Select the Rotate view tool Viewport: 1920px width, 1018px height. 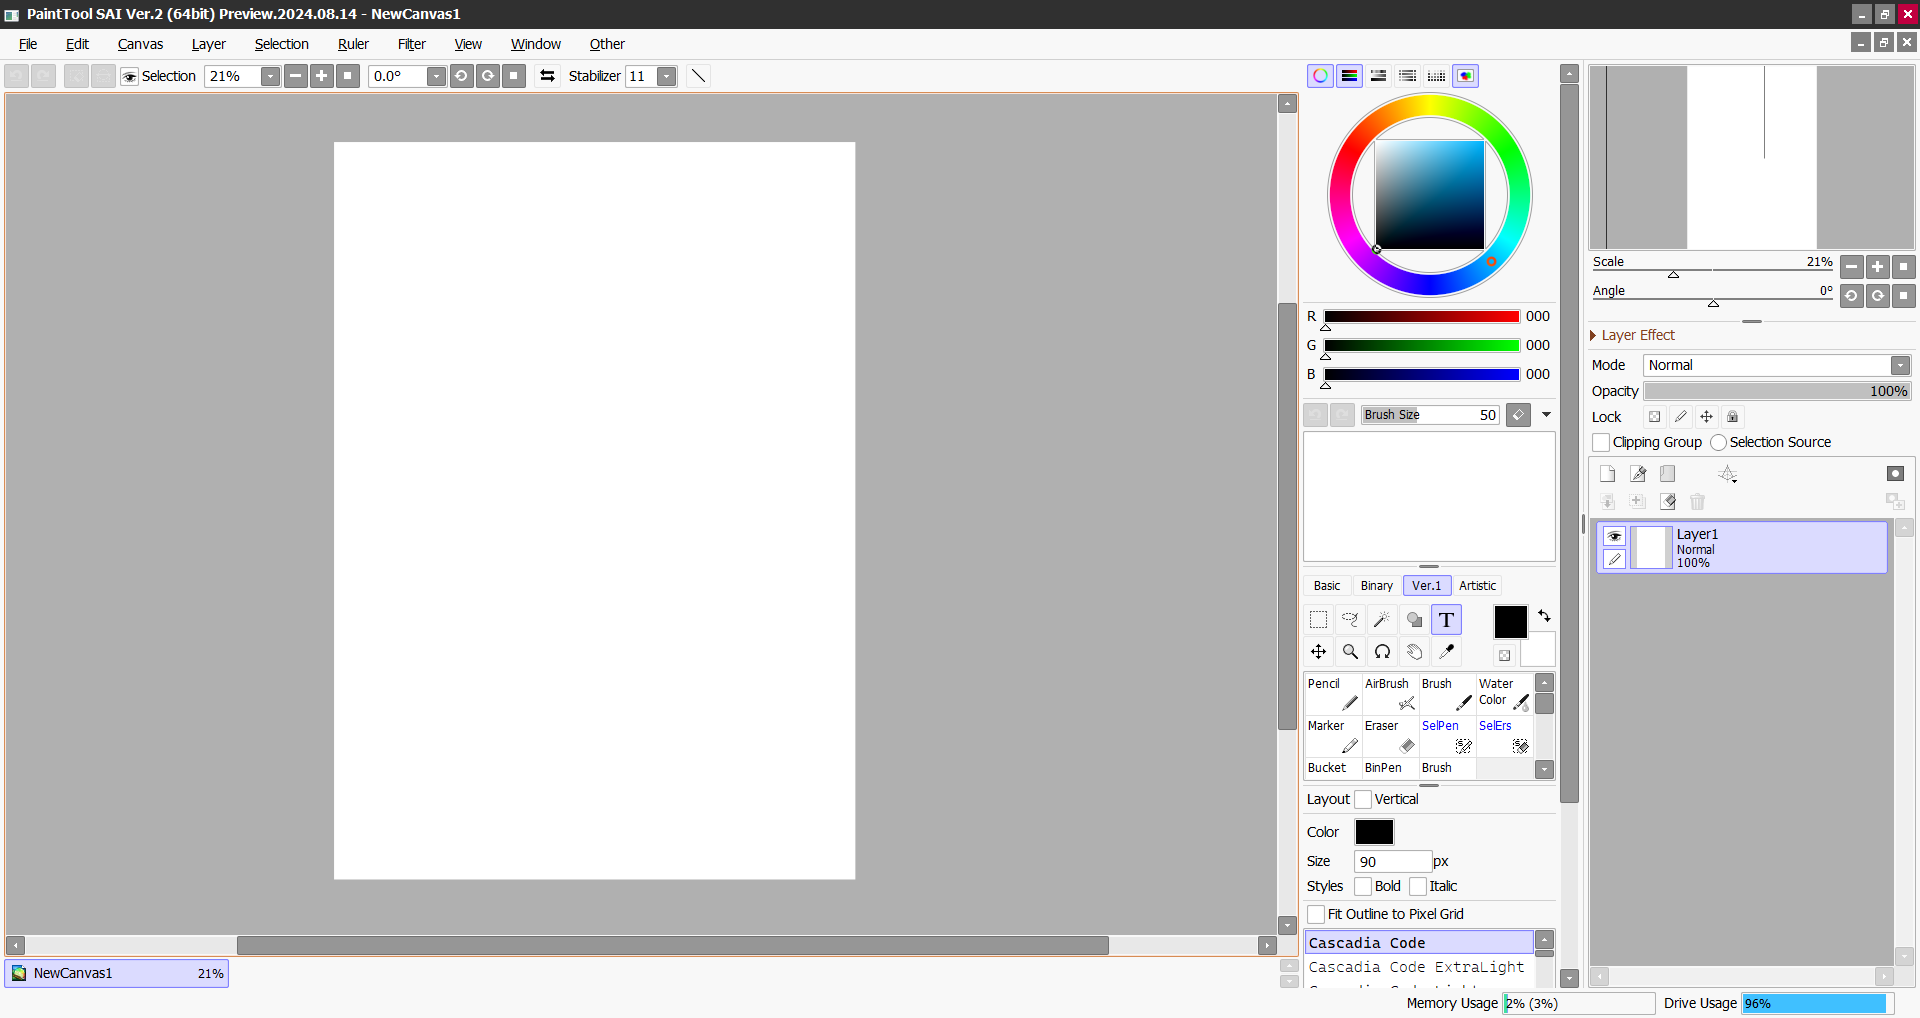[x=1382, y=652]
